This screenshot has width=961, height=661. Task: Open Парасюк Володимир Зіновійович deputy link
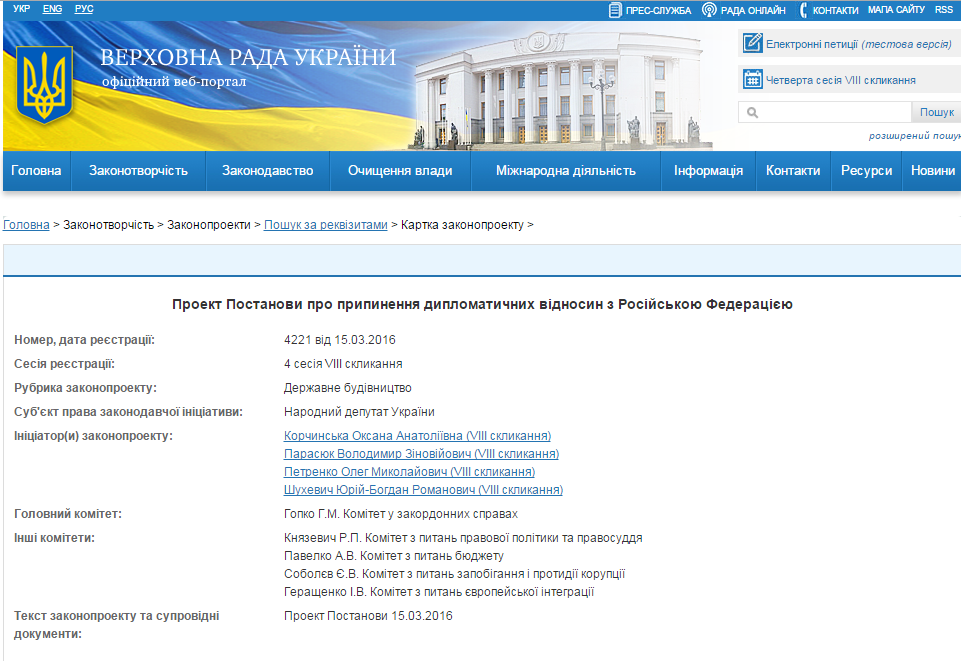421,454
